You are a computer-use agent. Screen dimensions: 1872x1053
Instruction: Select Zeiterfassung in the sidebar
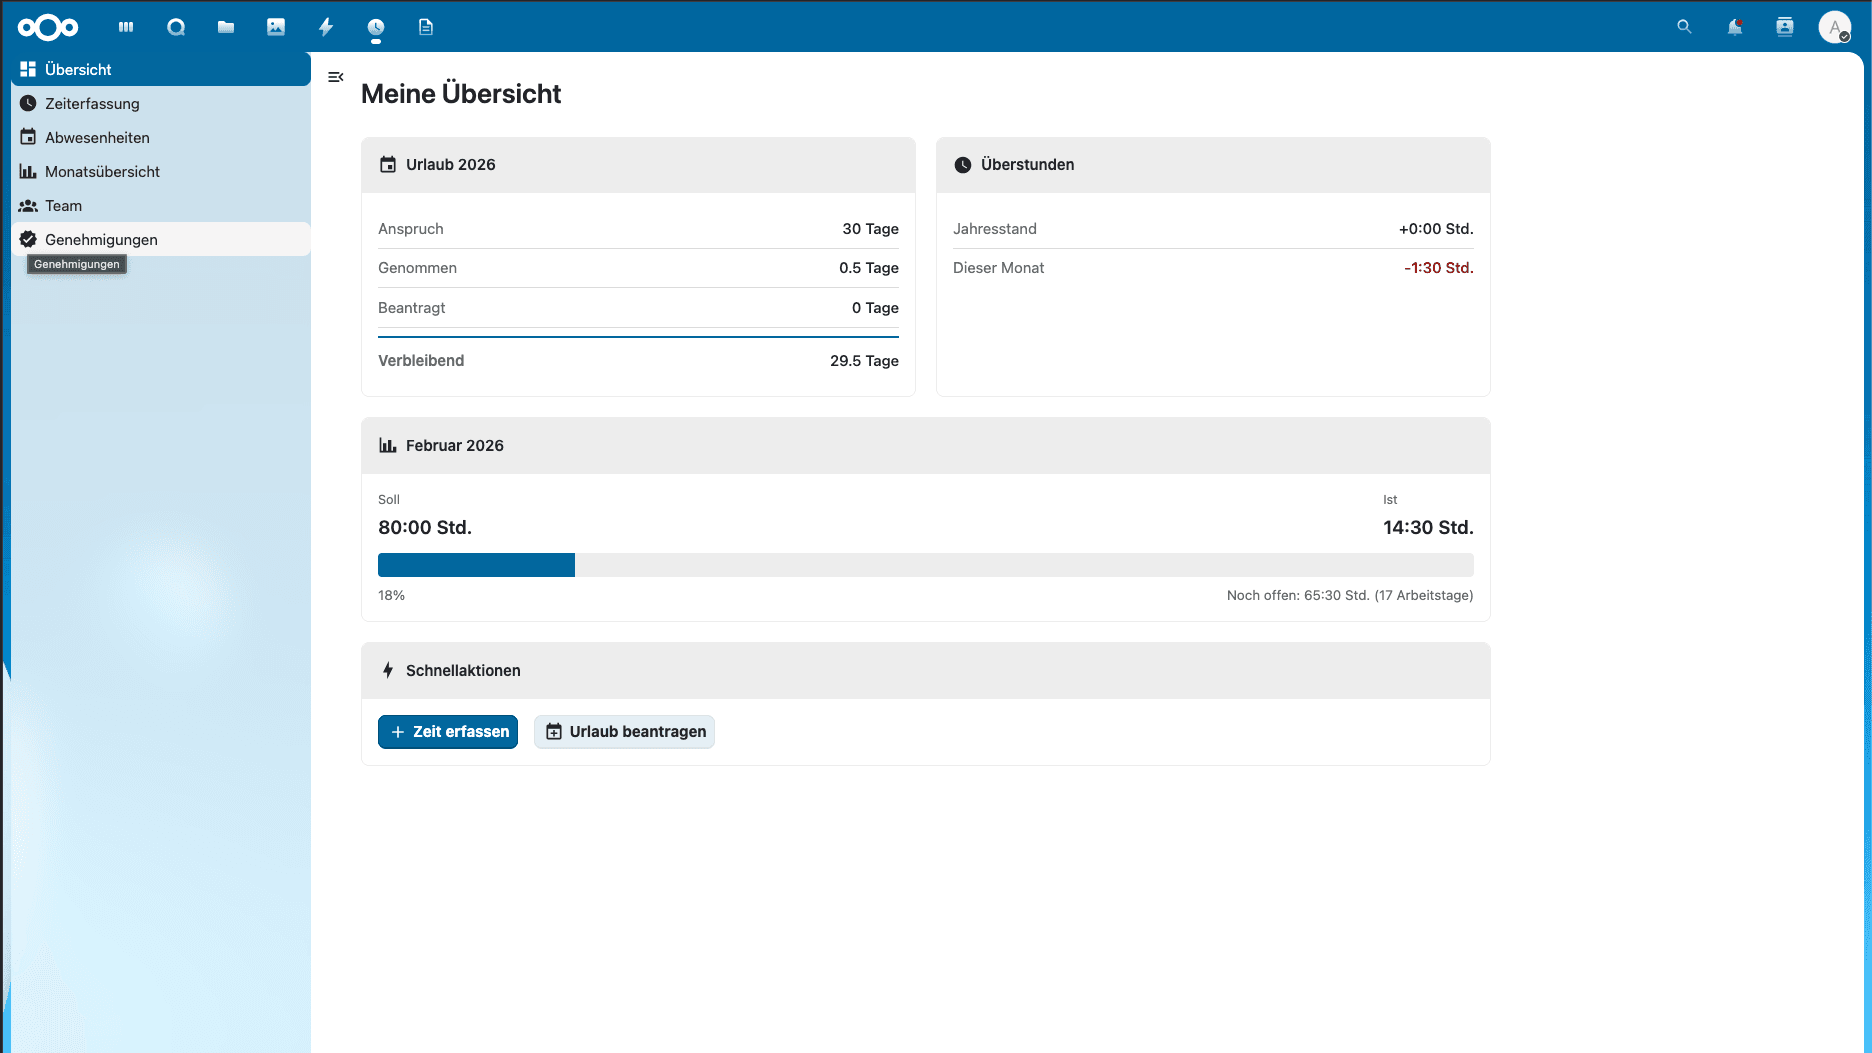91,103
